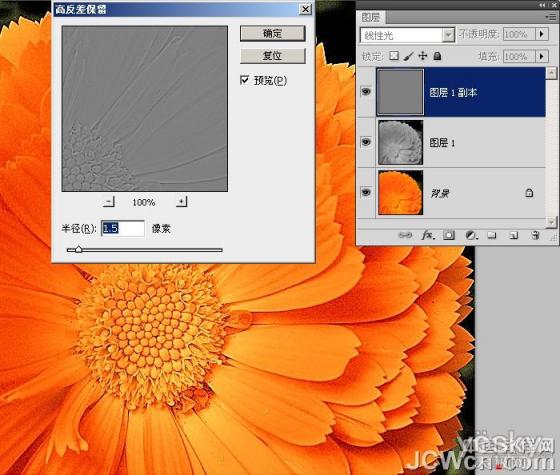Open the fx layer style menu
560x475 pixels.
tap(428, 235)
